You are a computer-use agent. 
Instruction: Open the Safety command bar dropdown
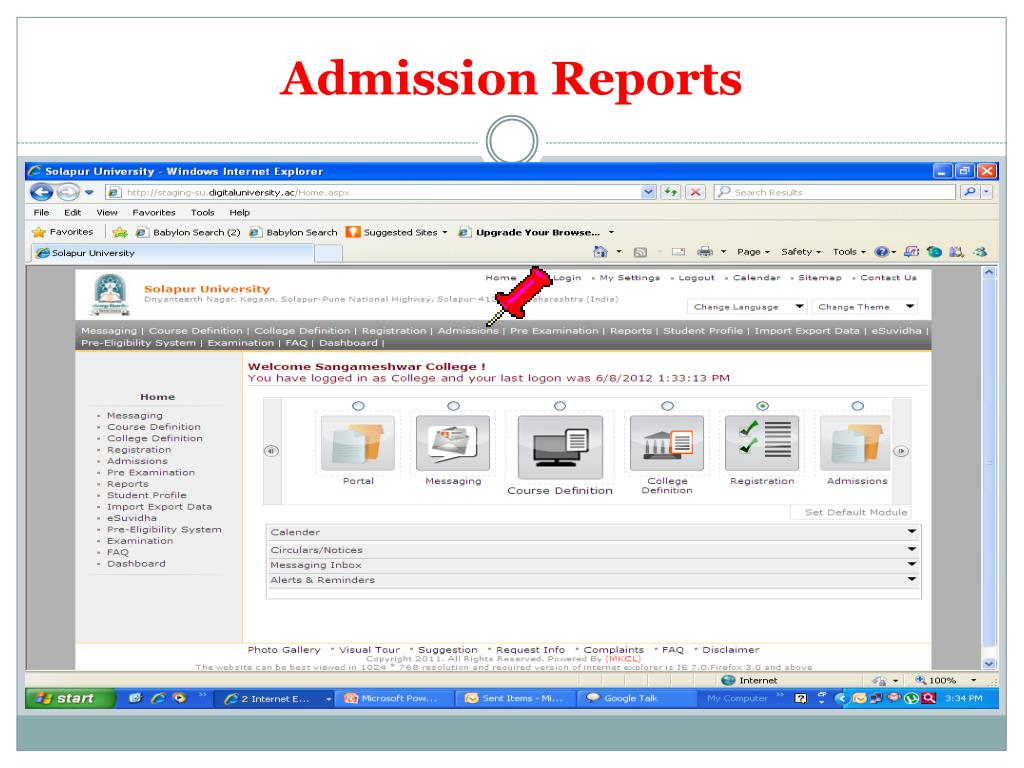click(801, 251)
